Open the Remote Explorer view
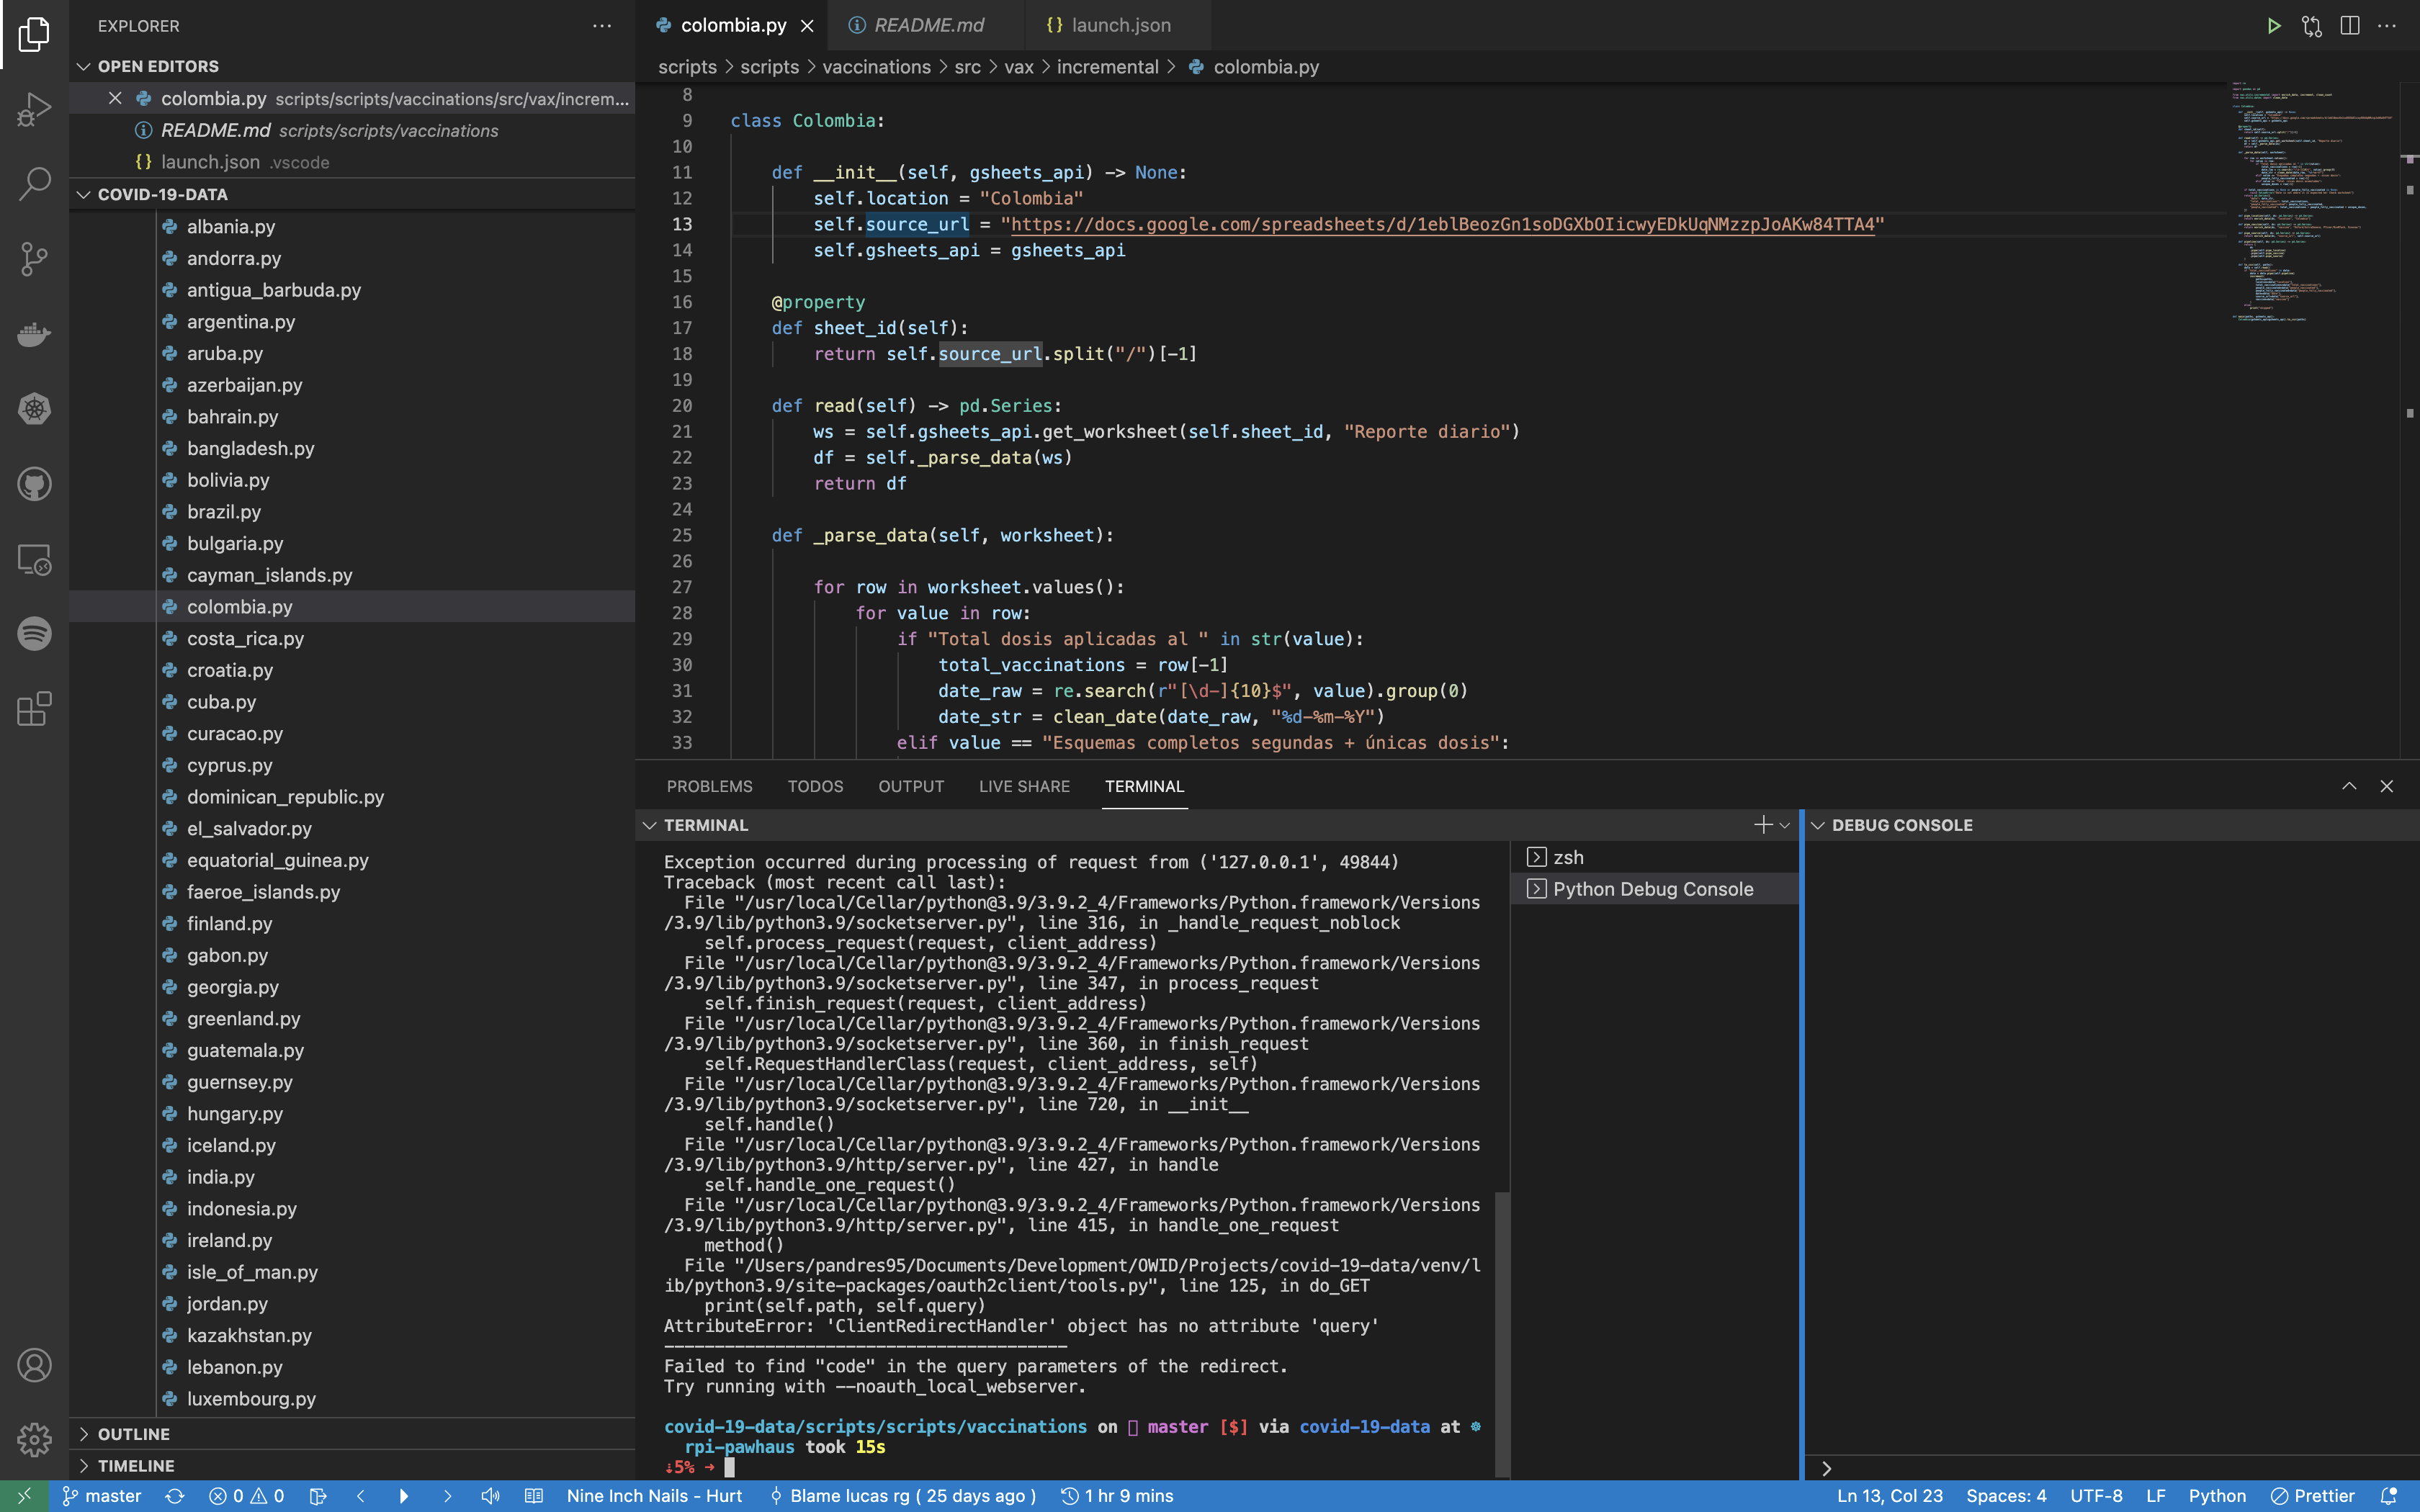The image size is (2420, 1512). [x=34, y=560]
